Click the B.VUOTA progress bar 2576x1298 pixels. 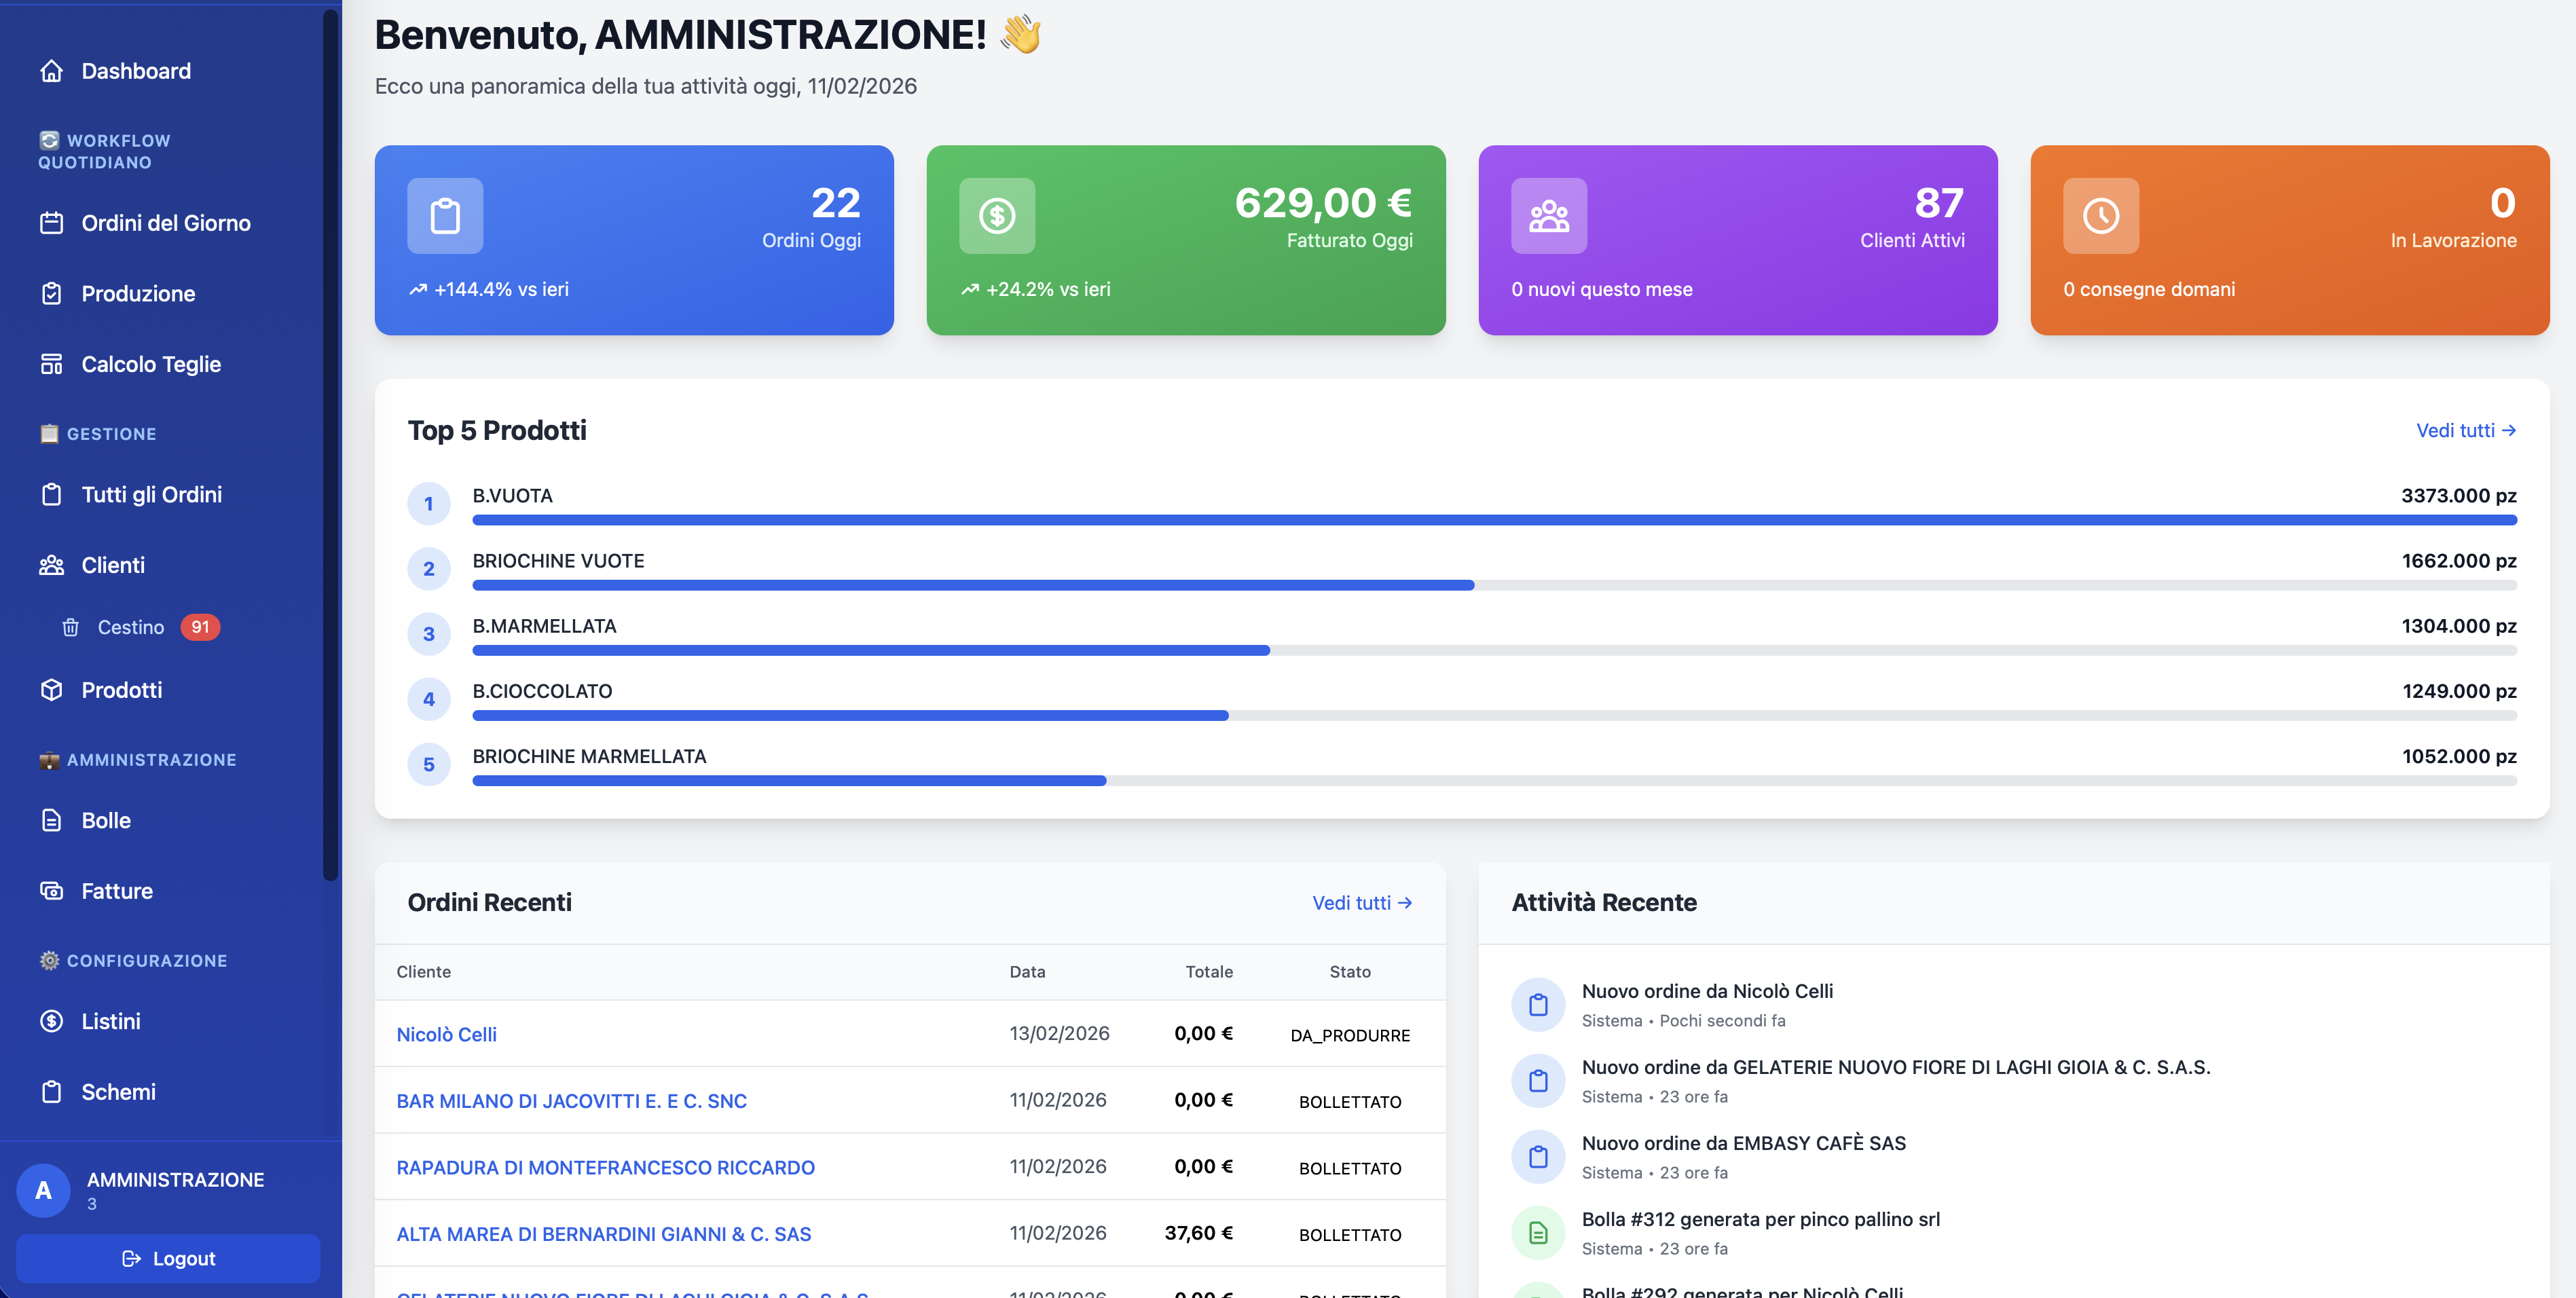[x=1494, y=520]
